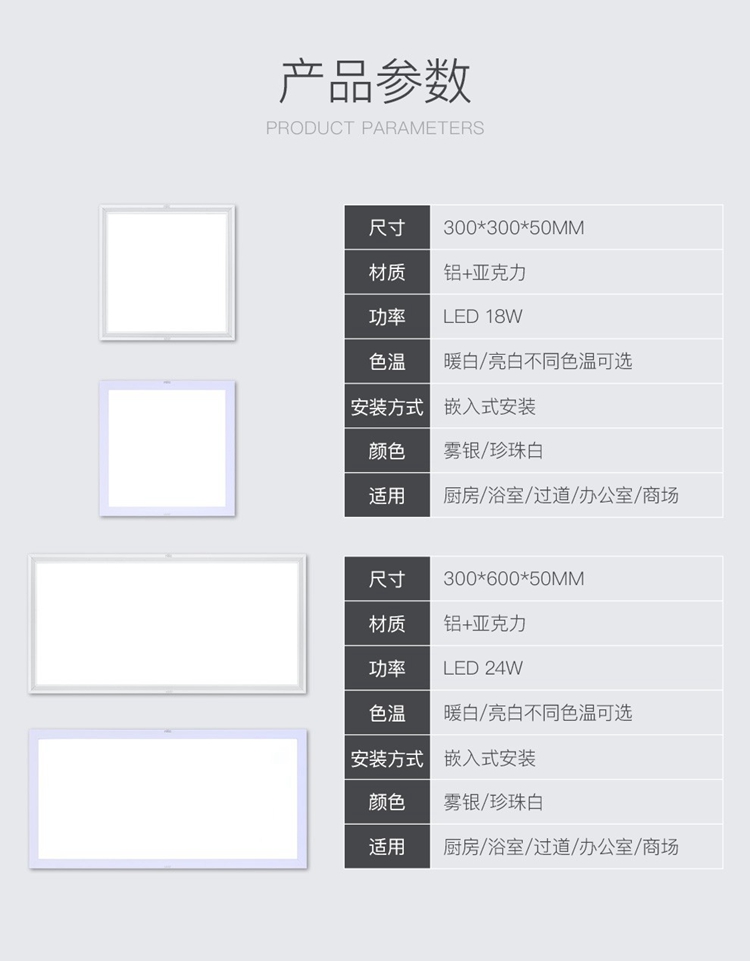Click the second table's 功率 label cell

click(387, 668)
